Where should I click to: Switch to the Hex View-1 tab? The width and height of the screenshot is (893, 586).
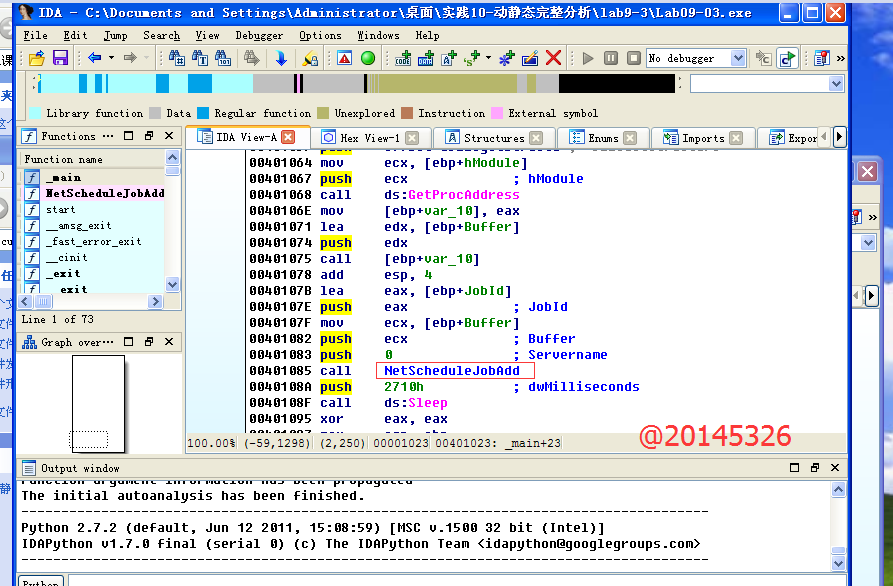tap(369, 138)
